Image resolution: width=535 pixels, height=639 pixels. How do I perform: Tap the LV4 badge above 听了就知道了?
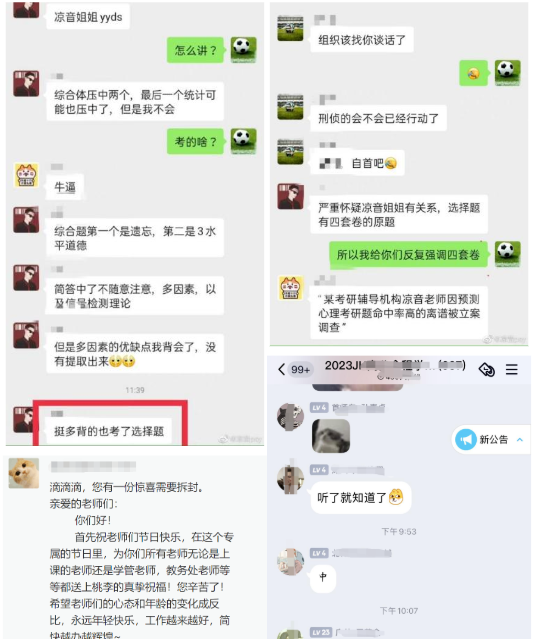pos(319,470)
